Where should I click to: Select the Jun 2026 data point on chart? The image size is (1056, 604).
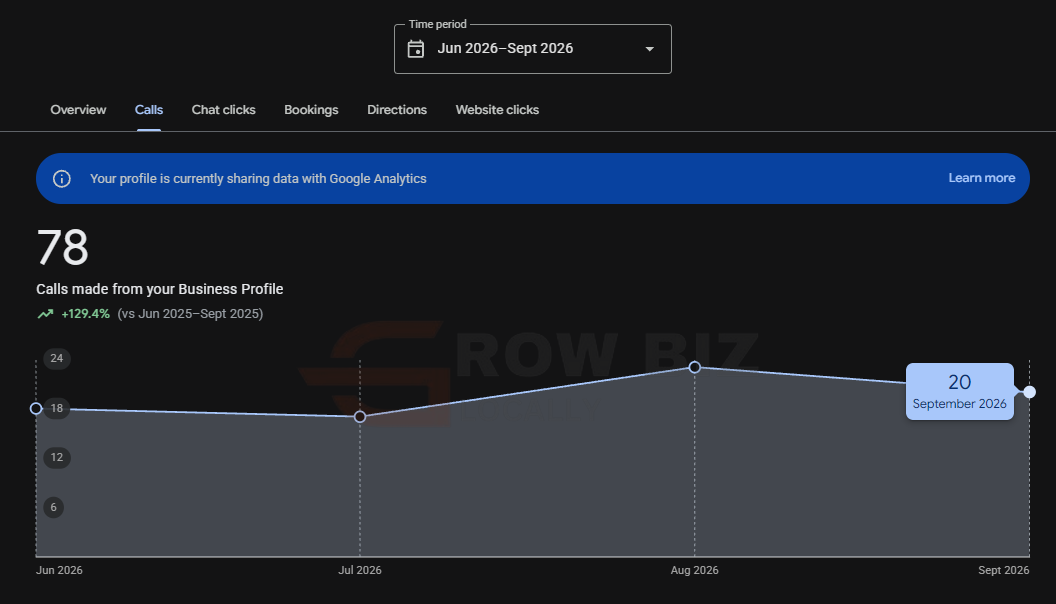36,409
